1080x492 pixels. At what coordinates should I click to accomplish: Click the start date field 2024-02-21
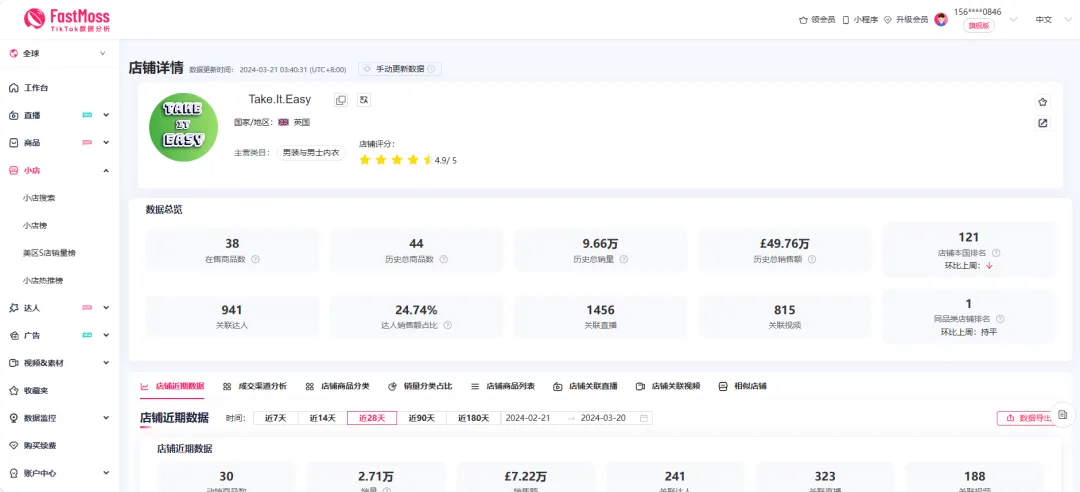coord(532,418)
